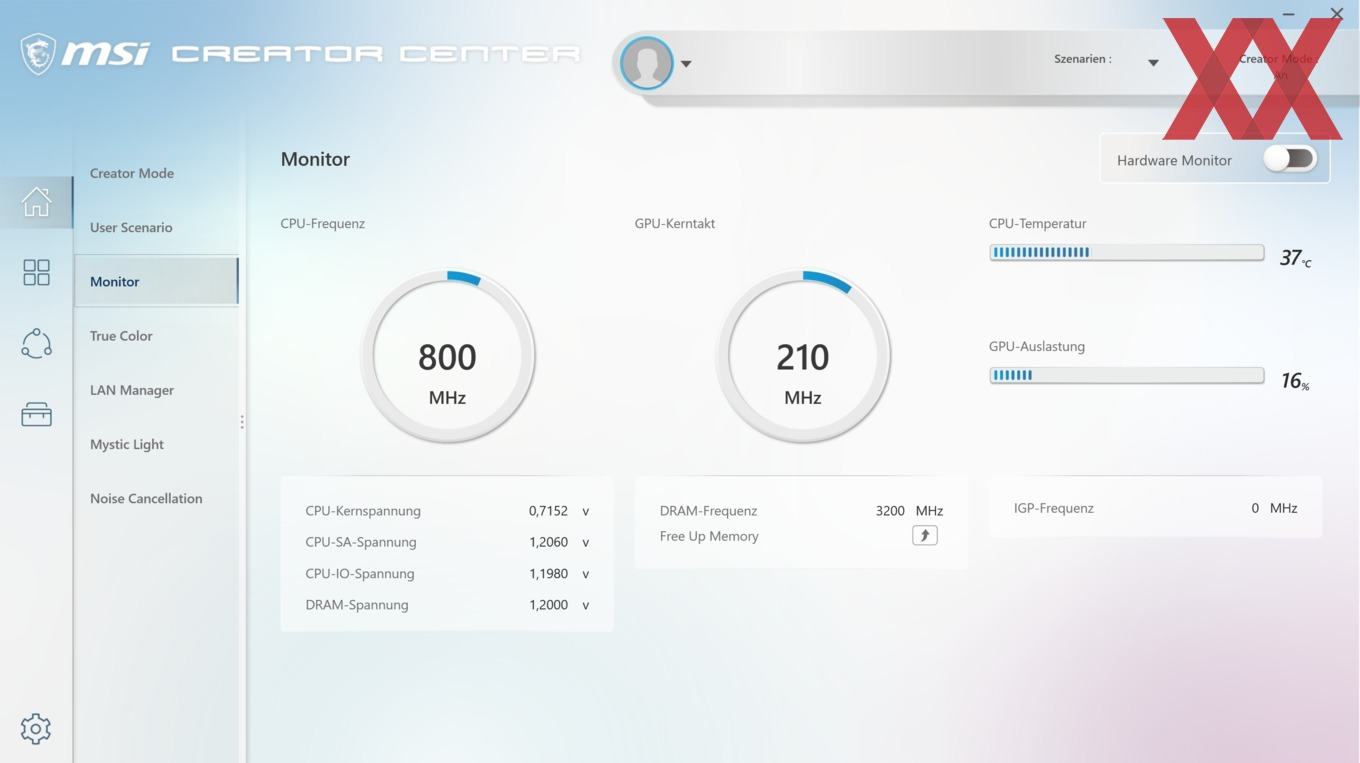Open the sync circle sidebar icon
The image size is (1360, 763).
tap(36, 343)
